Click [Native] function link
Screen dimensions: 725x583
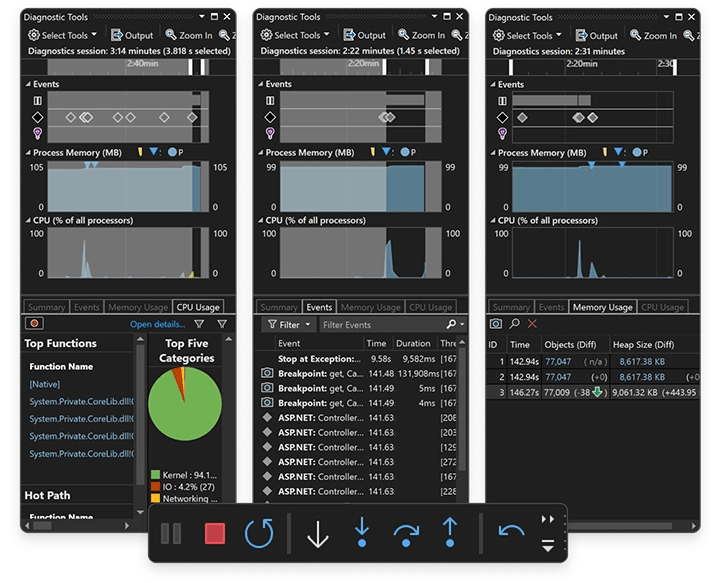[45, 384]
